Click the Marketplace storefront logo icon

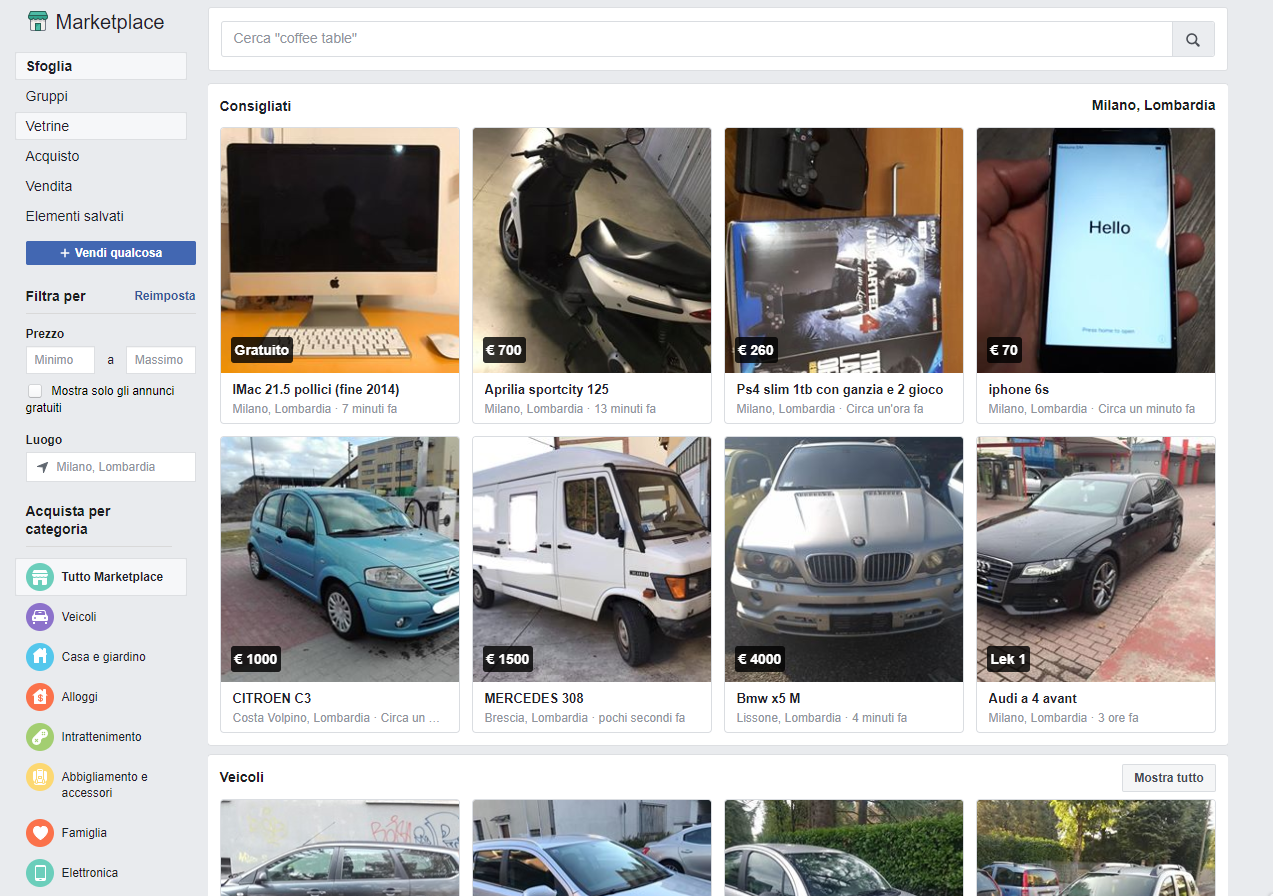38,22
